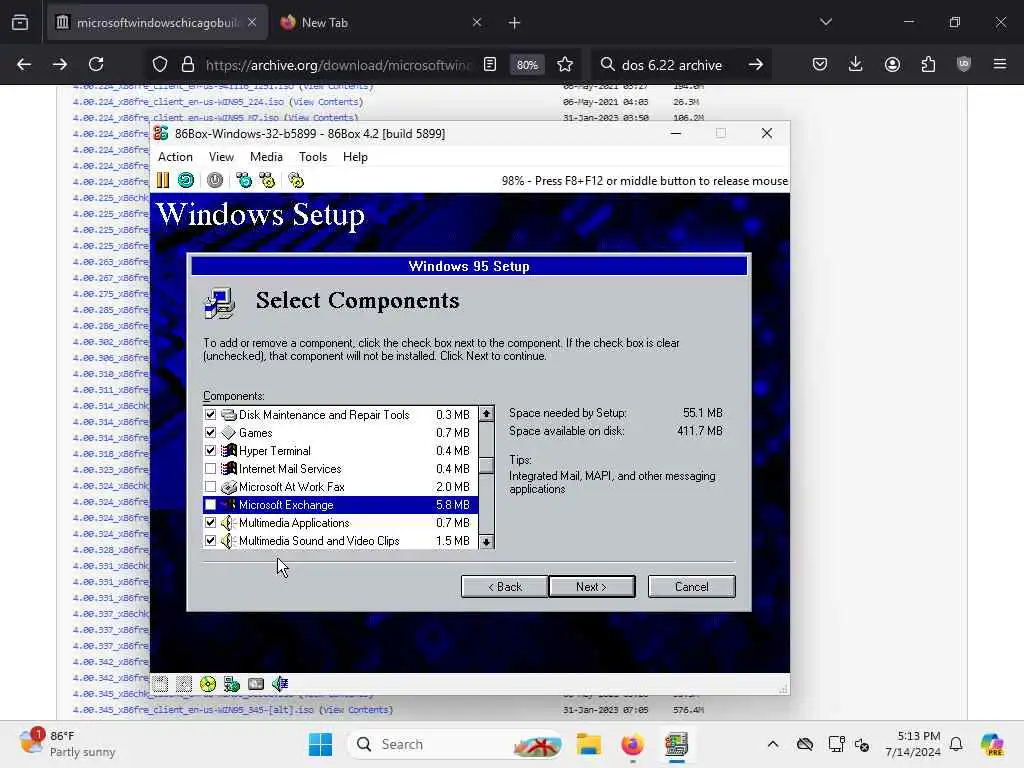Save to Pocket icon in Firefox toolbar

820,64
